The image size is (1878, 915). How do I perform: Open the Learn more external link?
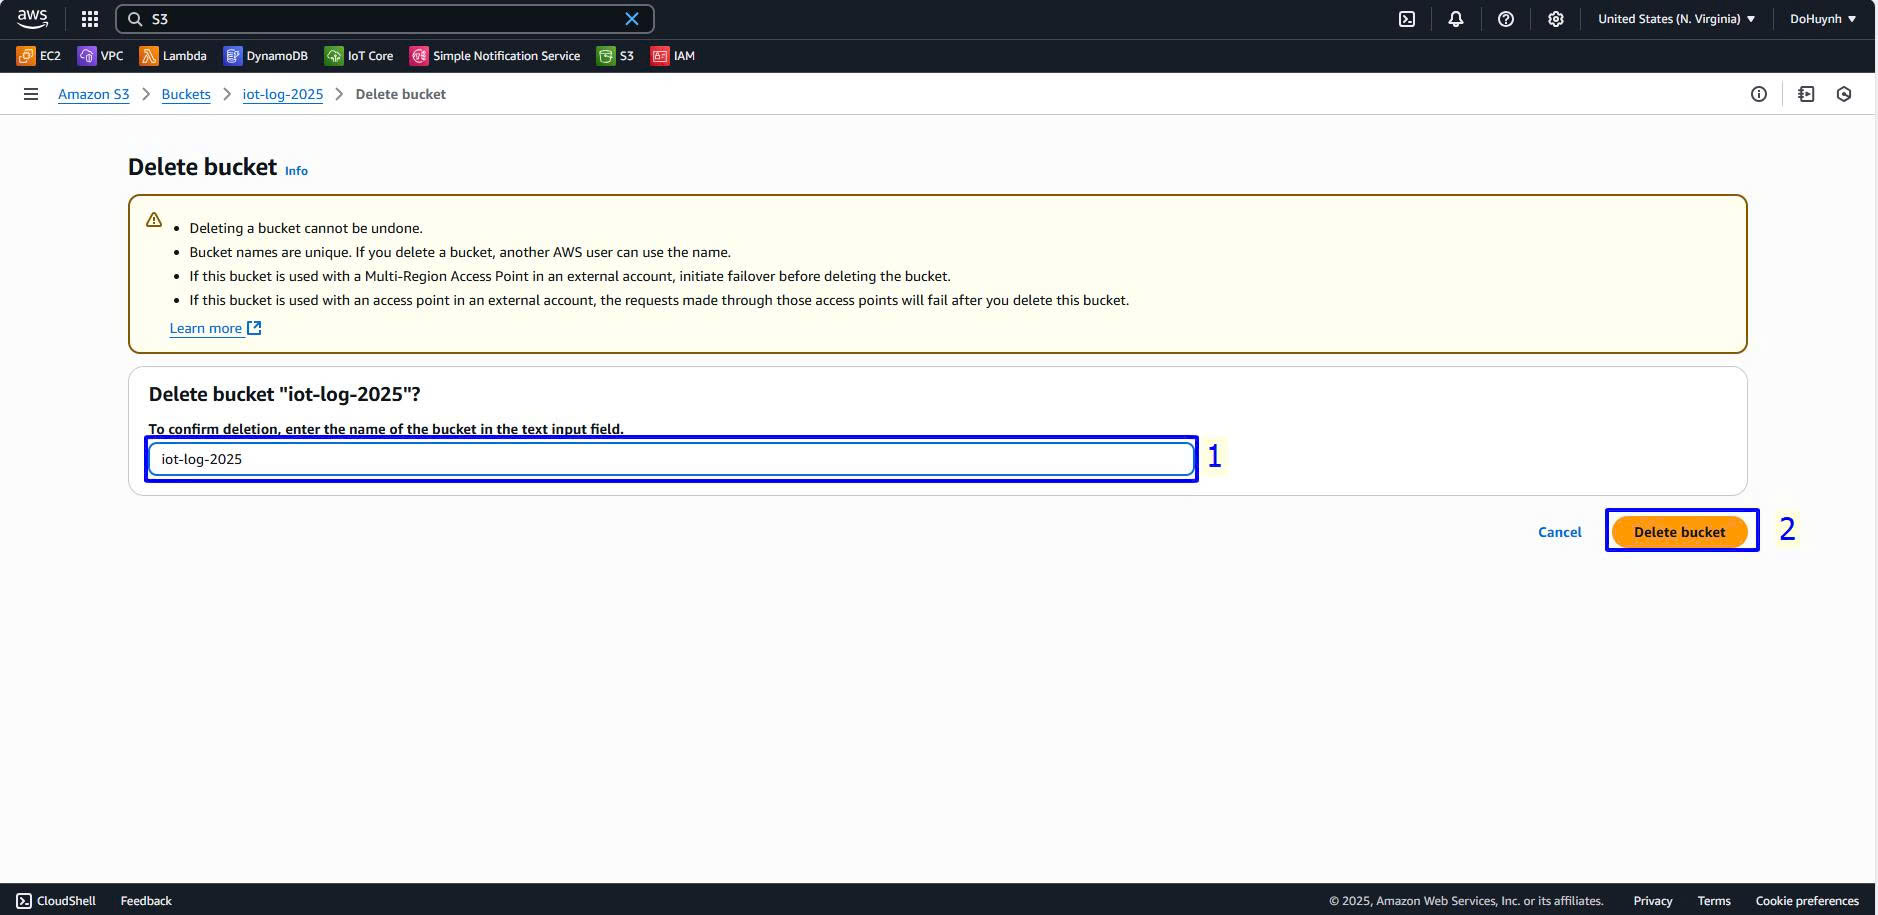pyautogui.click(x=215, y=328)
